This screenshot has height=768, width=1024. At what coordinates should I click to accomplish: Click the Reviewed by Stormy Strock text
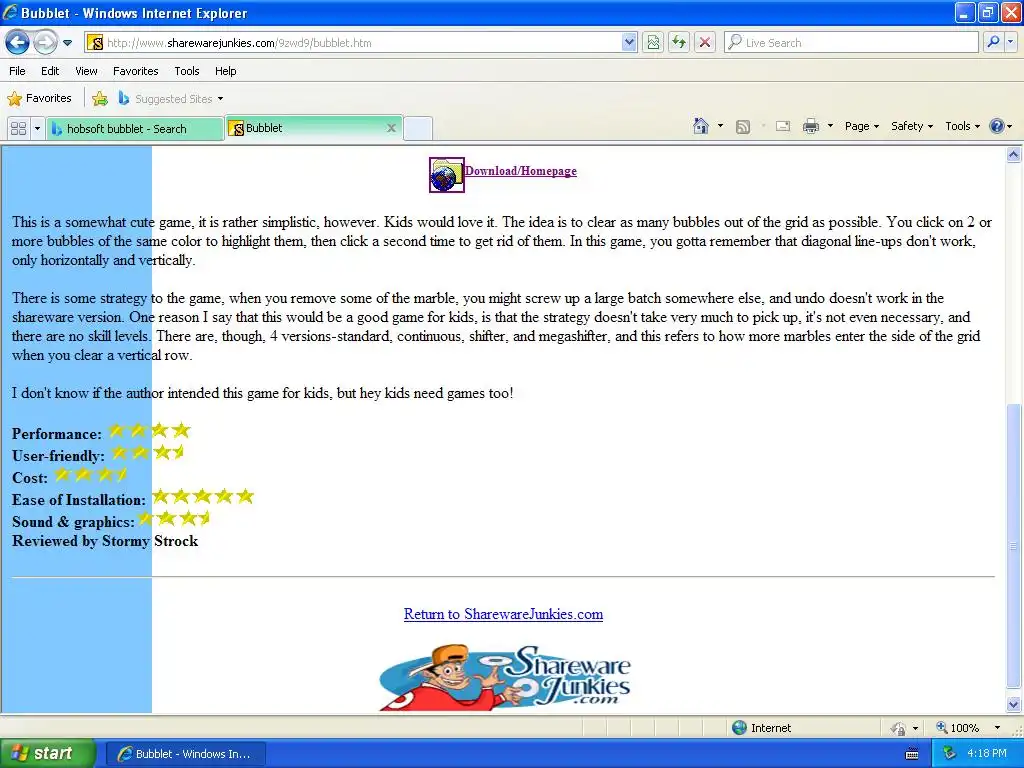coord(105,541)
